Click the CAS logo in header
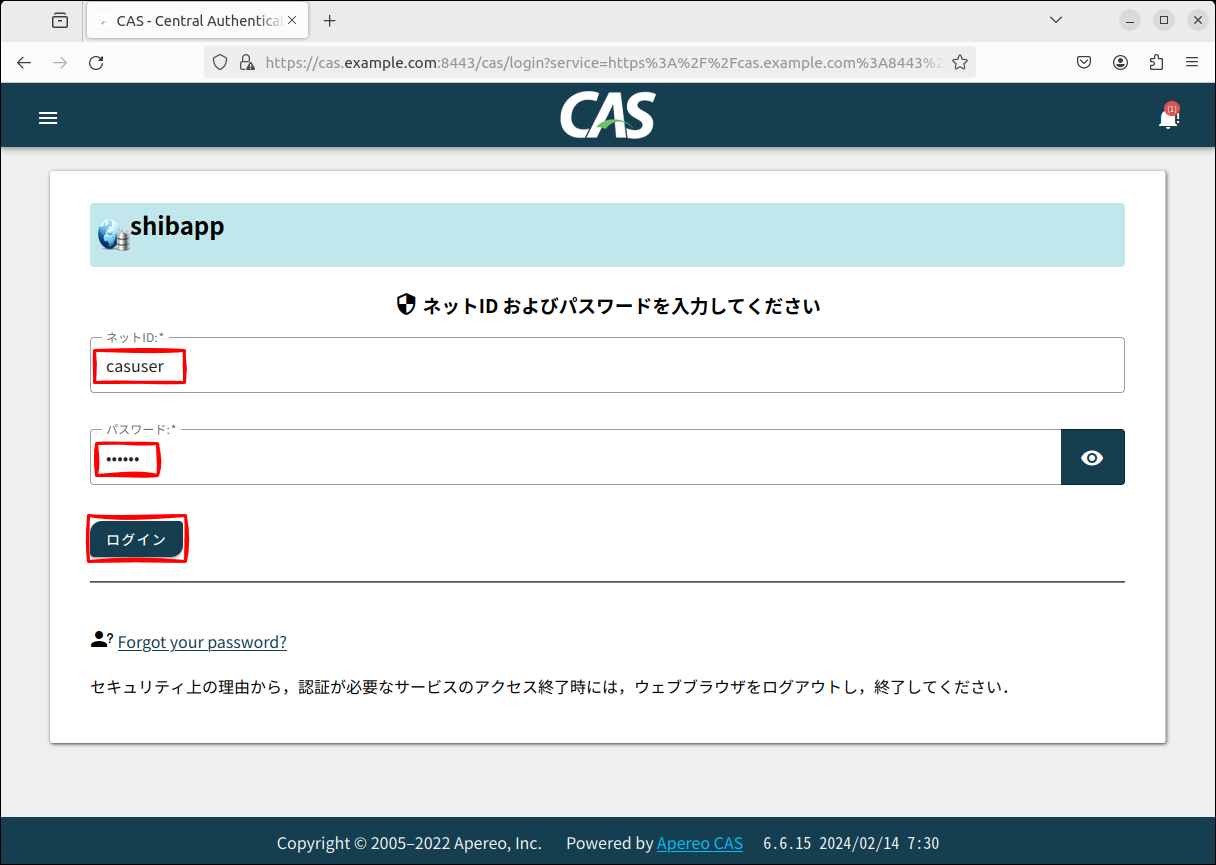Image resolution: width=1216 pixels, height=865 pixels. point(607,116)
